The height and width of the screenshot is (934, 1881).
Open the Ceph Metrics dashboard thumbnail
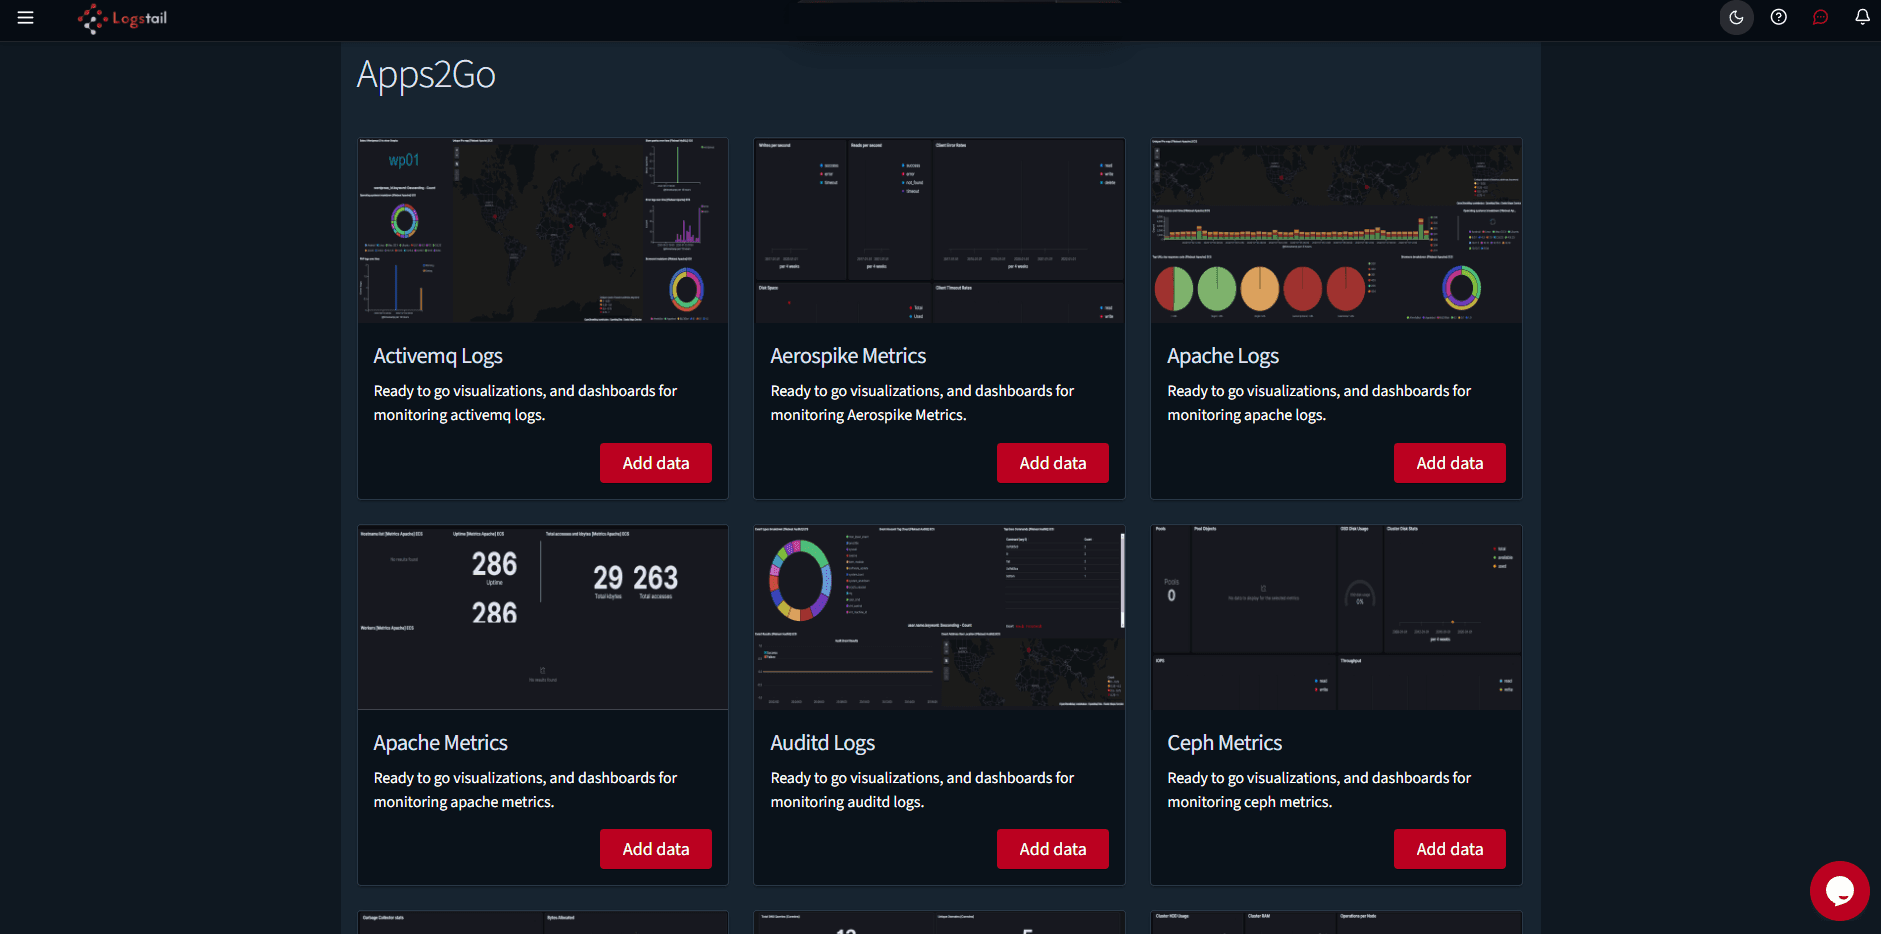[x=1336, y=617]
